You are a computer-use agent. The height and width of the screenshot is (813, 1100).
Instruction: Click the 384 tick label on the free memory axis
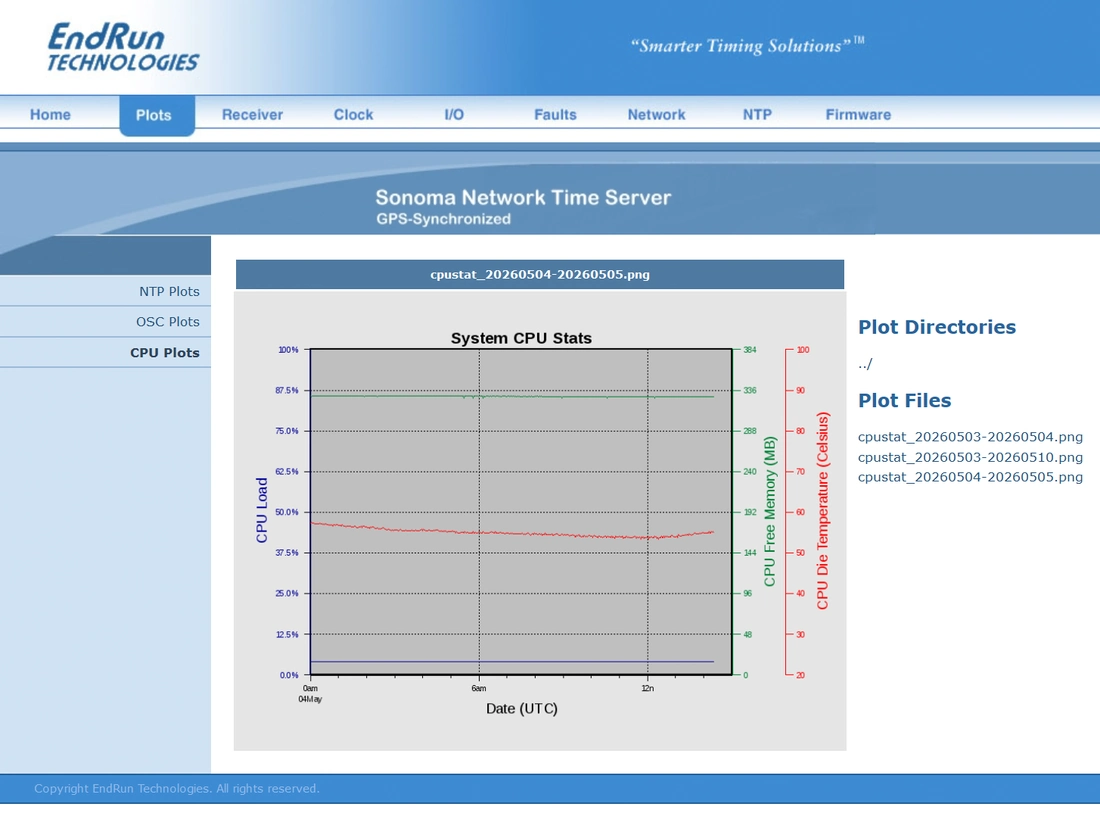tap(749, 349)
